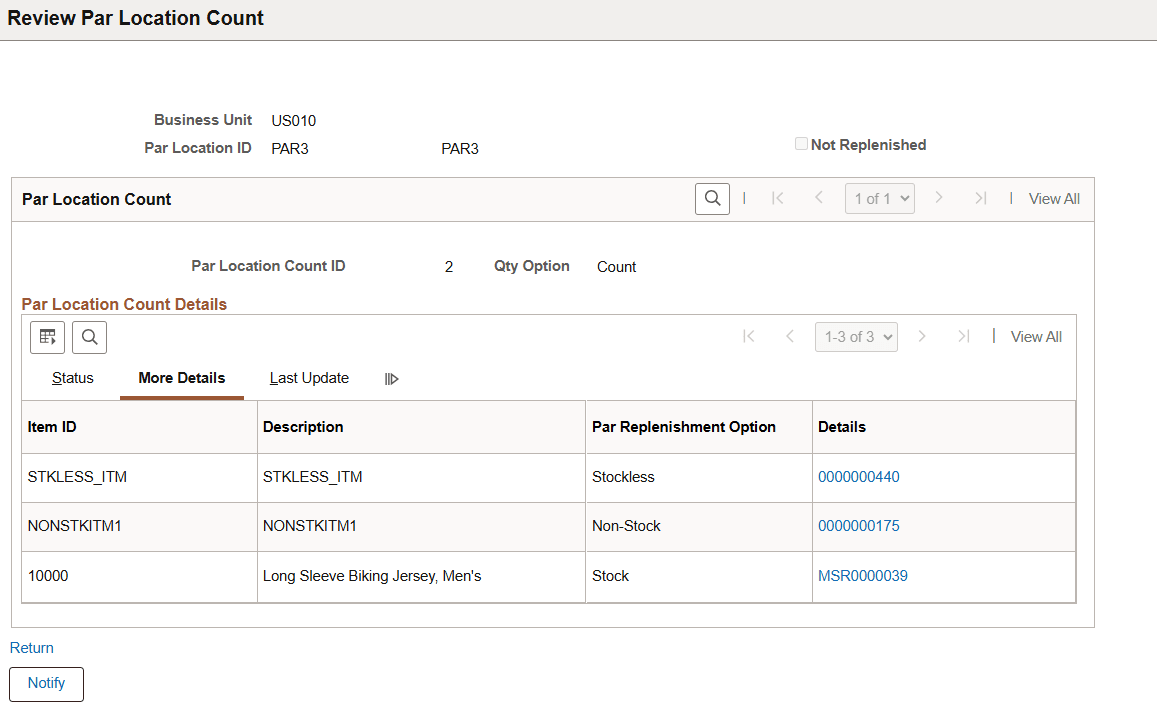The image size is (1157, 714).
Task: Click the next rows navigation arrow
Action: click(921, 336)
